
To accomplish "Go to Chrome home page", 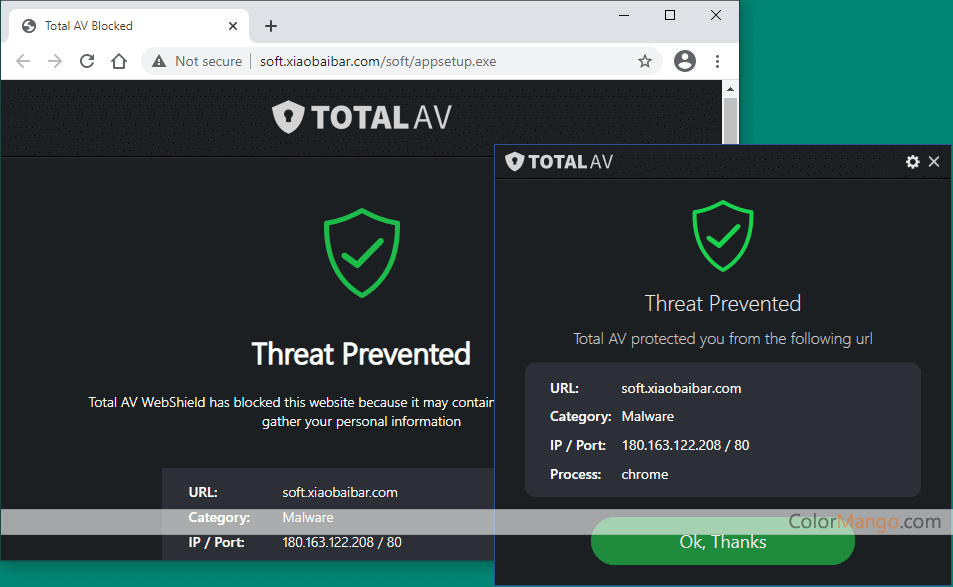I will [119, 61].
